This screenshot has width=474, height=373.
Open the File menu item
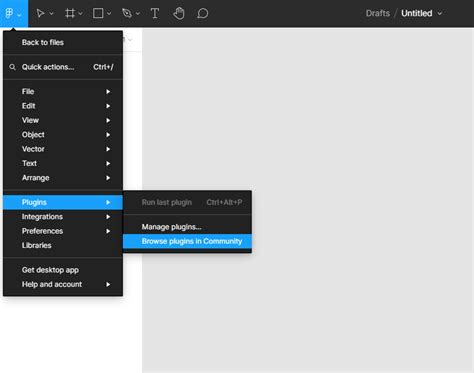(x=63, y=91)
